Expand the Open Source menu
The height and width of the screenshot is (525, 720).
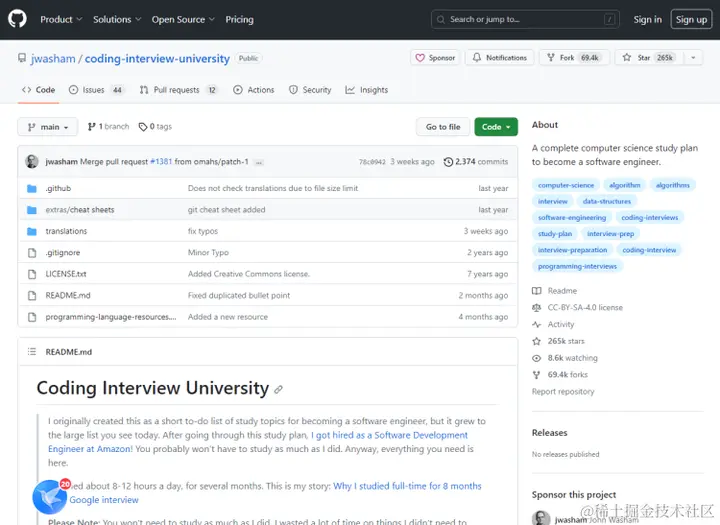[x=183, y=19]
